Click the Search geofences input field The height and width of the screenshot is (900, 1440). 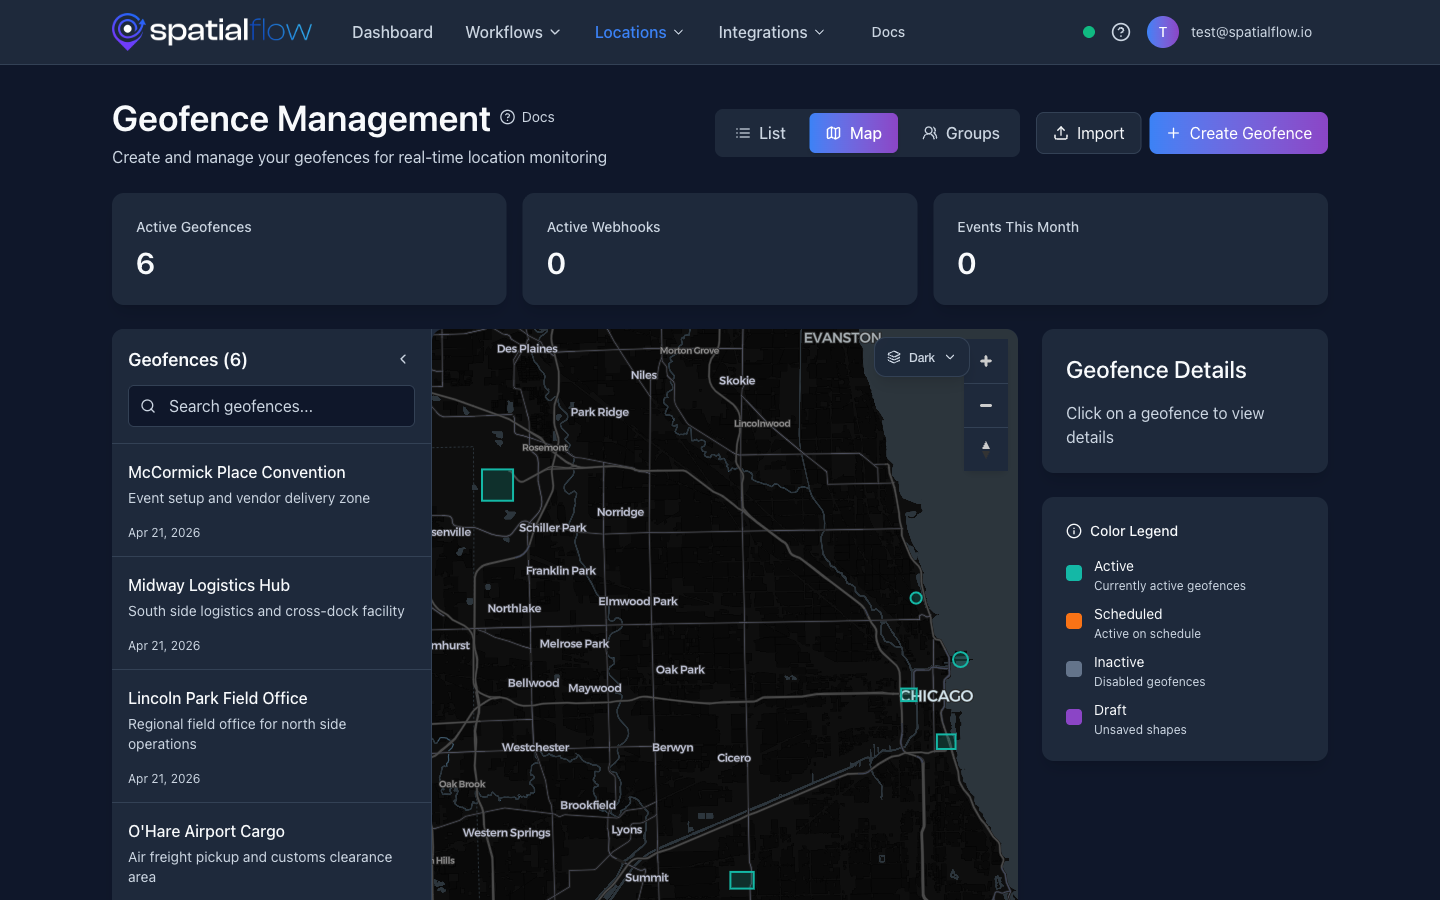pos(271,406)
